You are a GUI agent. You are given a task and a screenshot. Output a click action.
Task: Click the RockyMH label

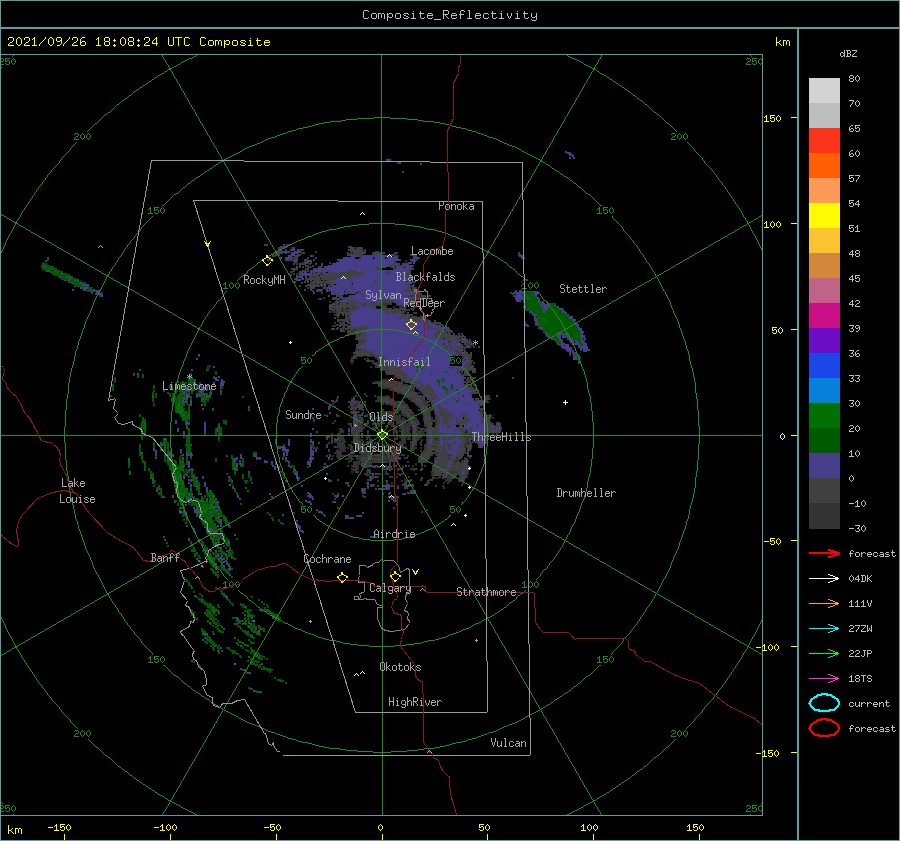coord(264,280)
